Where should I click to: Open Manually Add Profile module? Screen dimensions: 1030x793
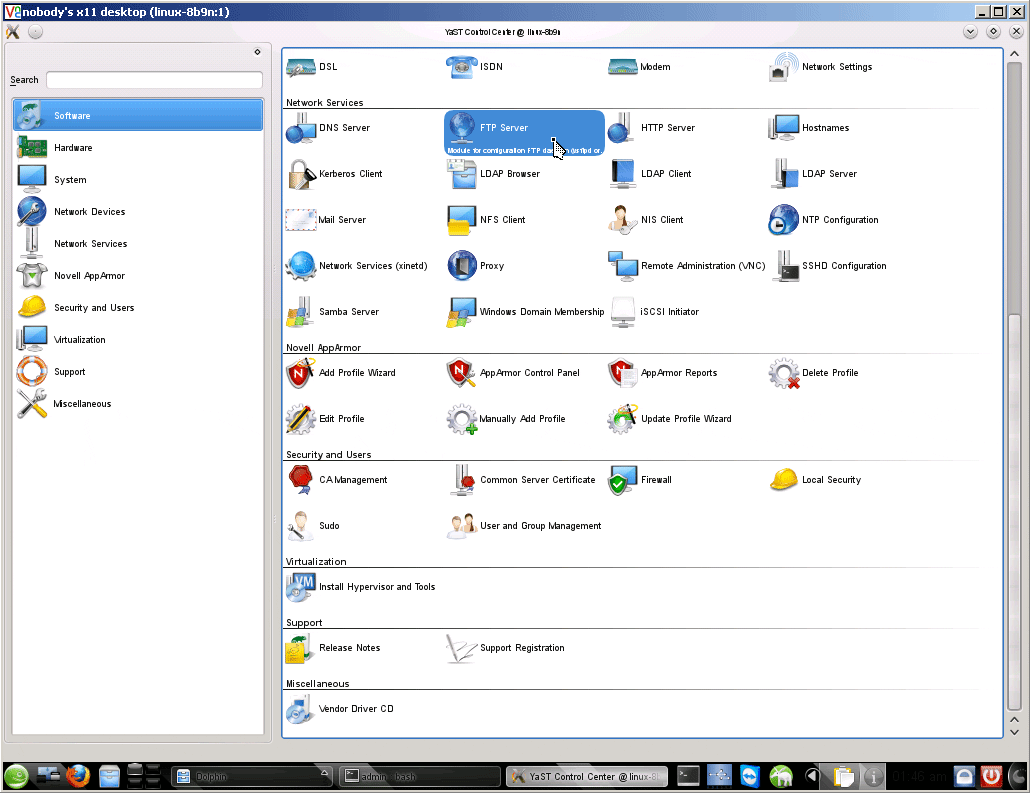506,419
